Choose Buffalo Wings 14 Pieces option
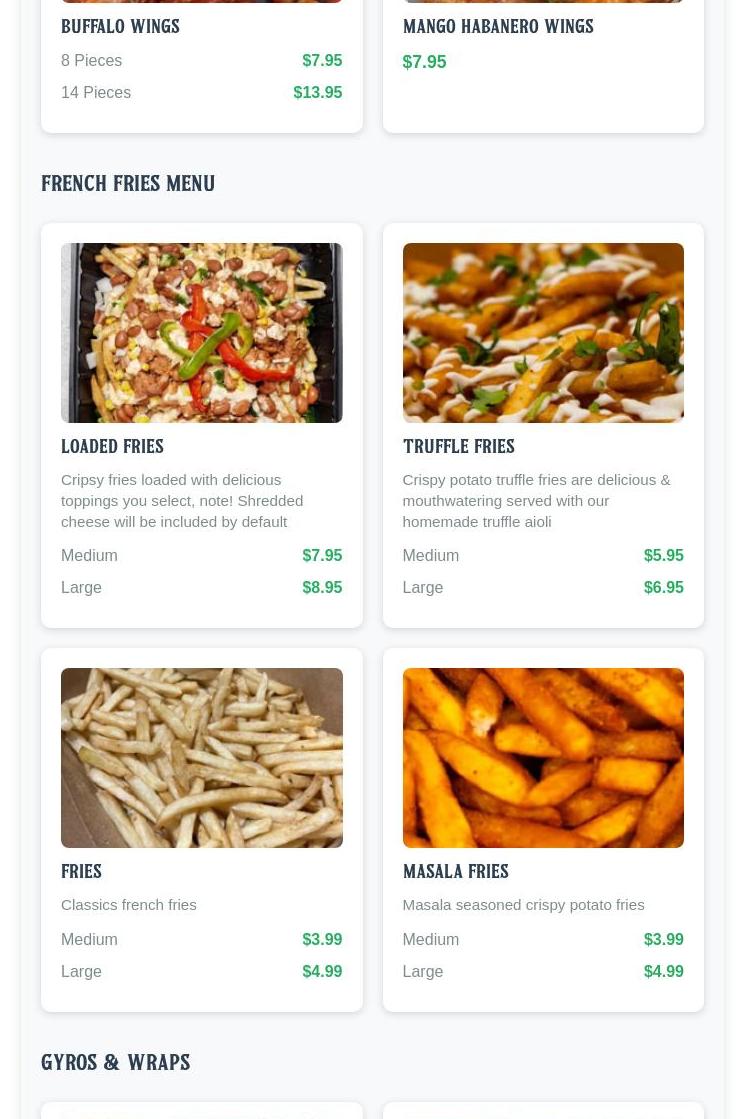 coord(202,93)
